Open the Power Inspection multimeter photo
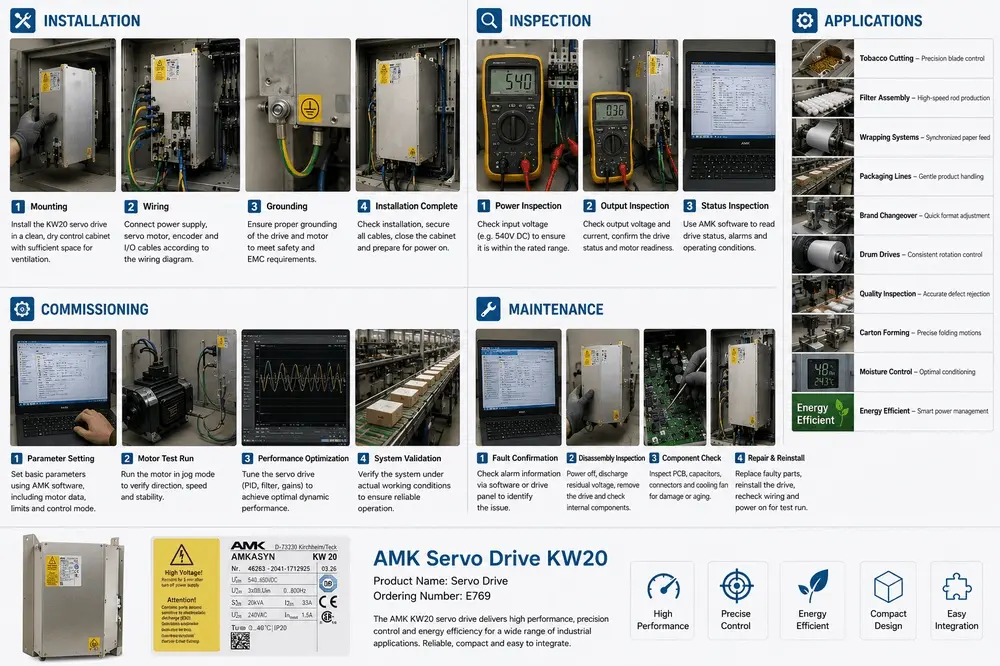 pyautogui.click(x=527, y=115)
